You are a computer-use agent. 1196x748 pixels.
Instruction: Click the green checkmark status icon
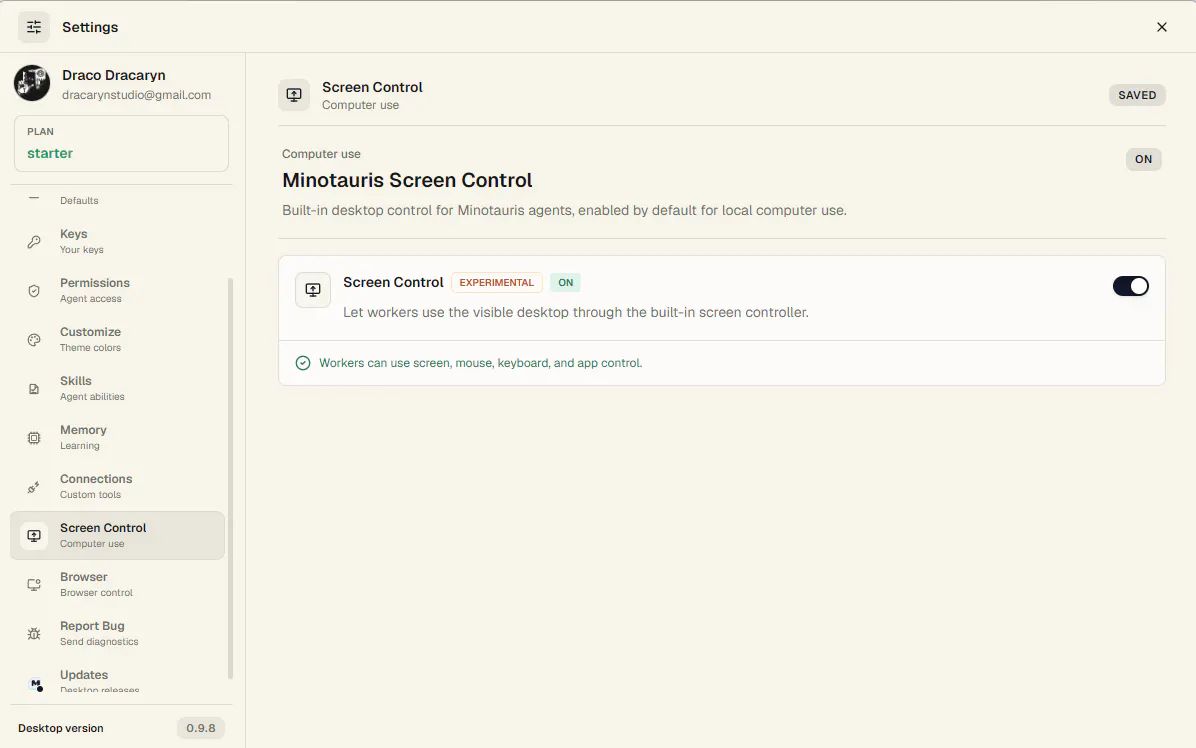pyautogui.click(x=303, y=363)
